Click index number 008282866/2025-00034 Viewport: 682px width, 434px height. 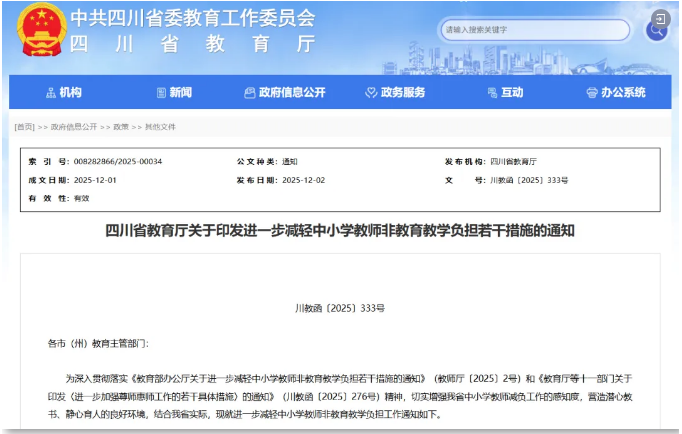click(118, 161)
